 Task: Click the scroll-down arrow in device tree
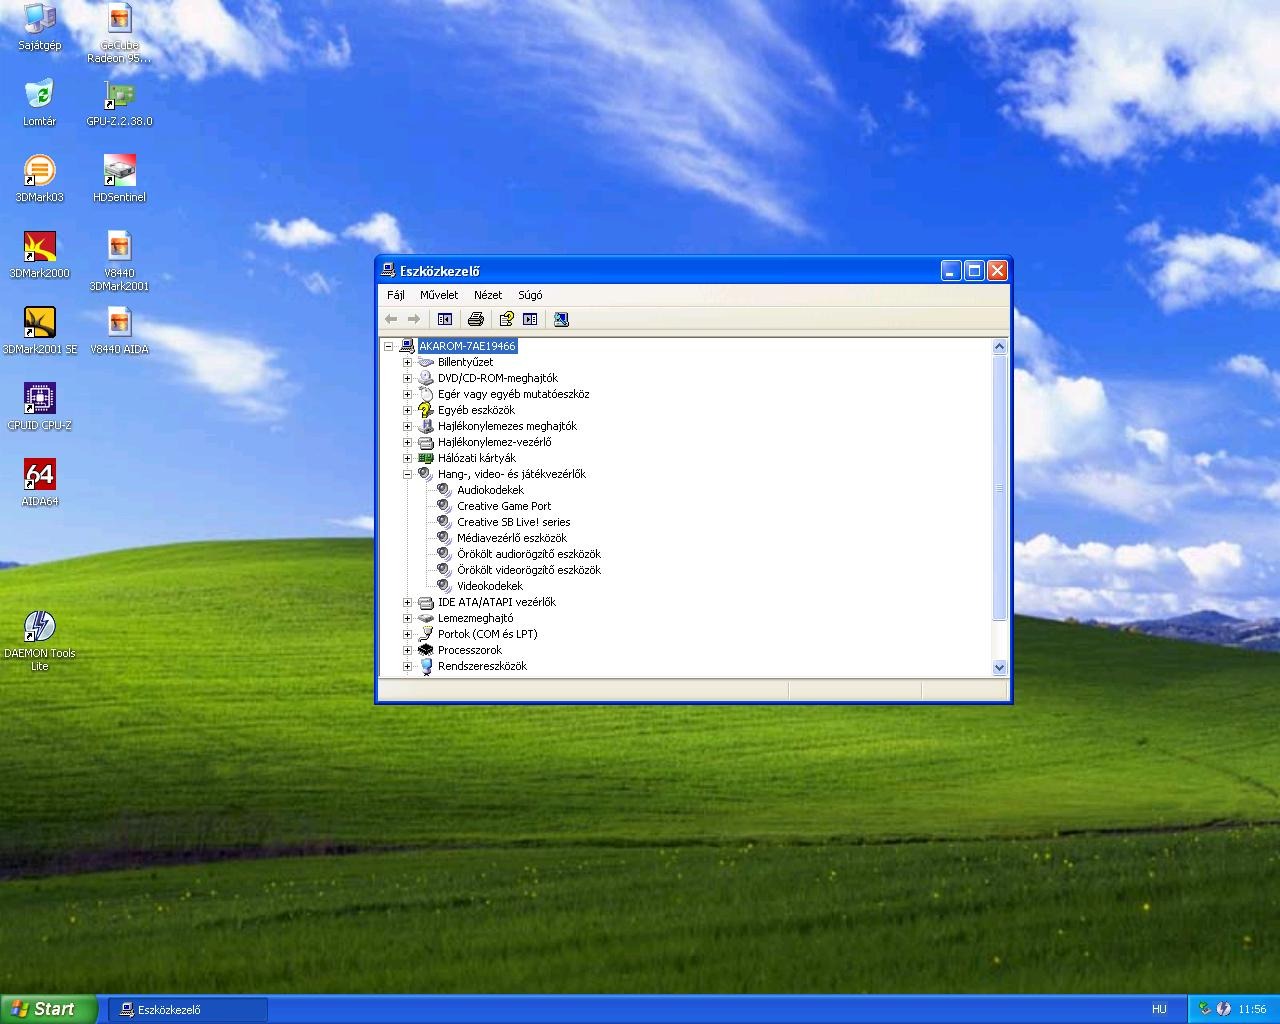coord(999,667)
